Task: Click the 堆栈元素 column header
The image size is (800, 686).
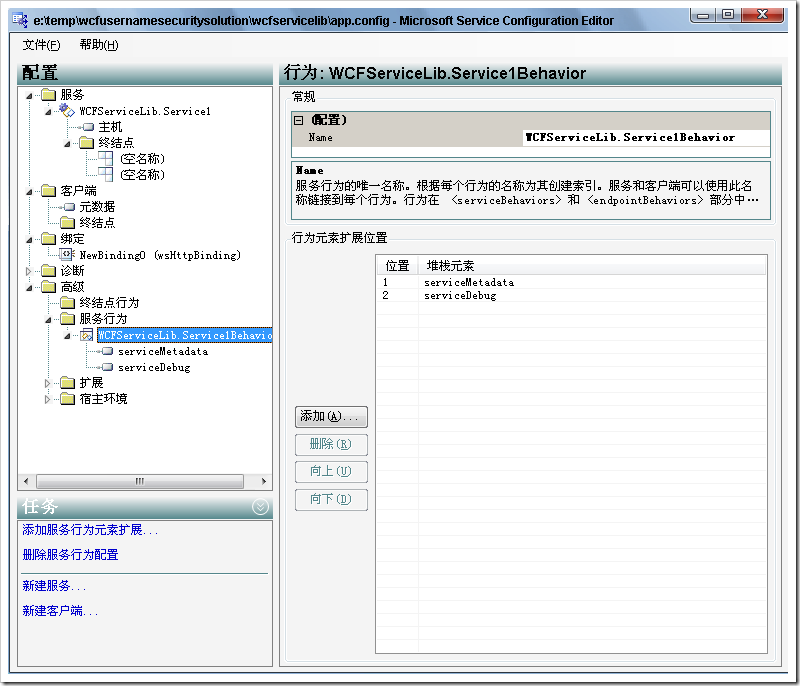Action: click(x=592, y=266)
